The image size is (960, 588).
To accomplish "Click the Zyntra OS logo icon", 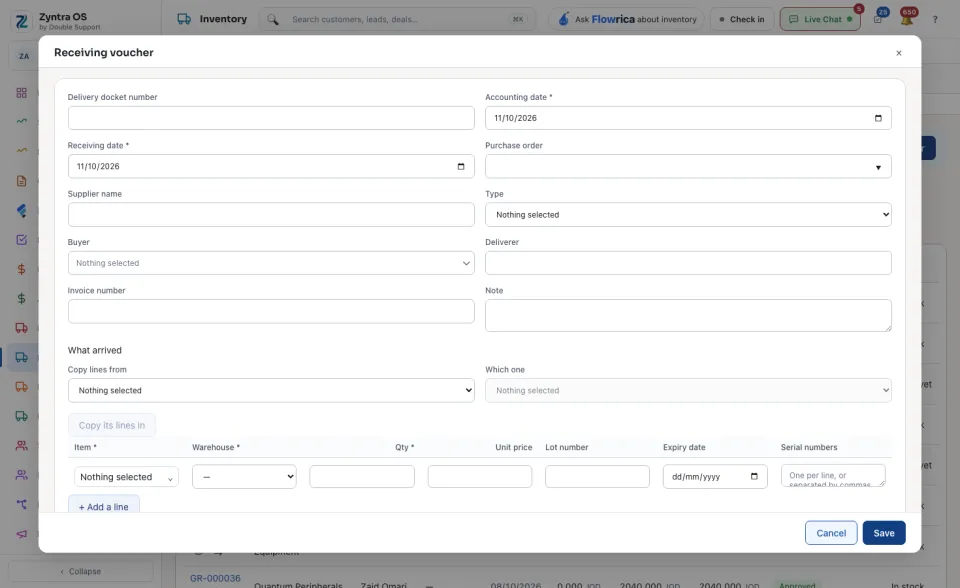I will 22,21.
